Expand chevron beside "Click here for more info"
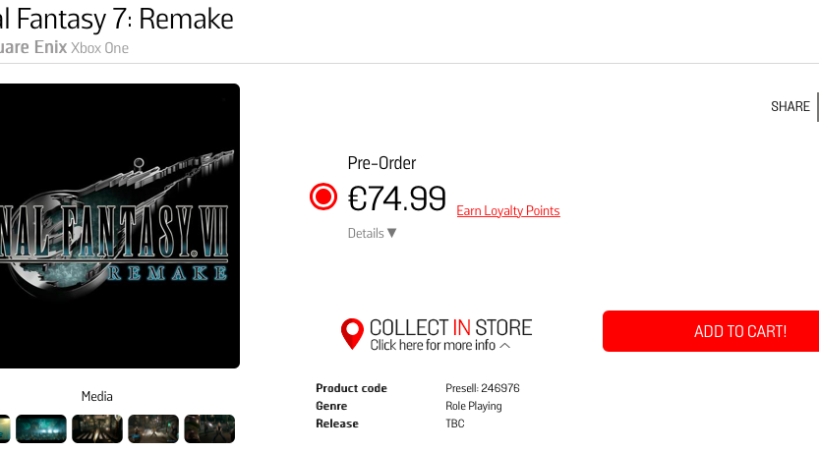Viewport: 819px width, 452px height. tap(504, 345)
